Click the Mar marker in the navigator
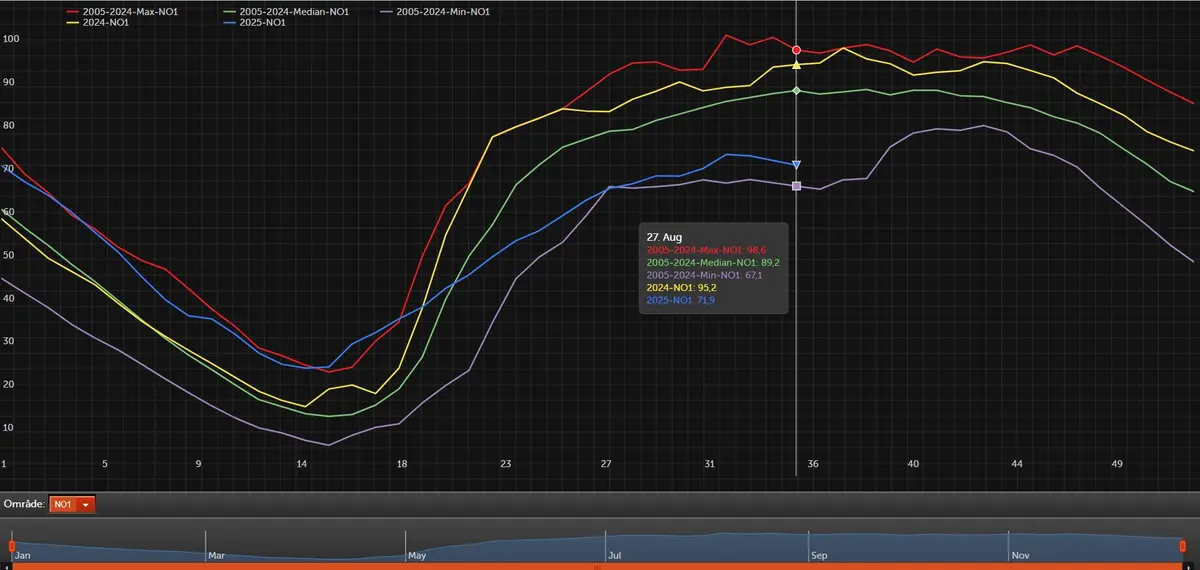 coord(217,554)
